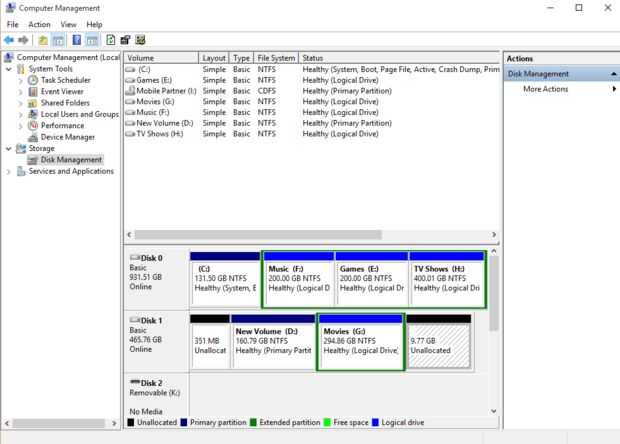Click the green Extended partition legend swatch
This screenshot has width=620, height=444.
[x=253, y=422]
